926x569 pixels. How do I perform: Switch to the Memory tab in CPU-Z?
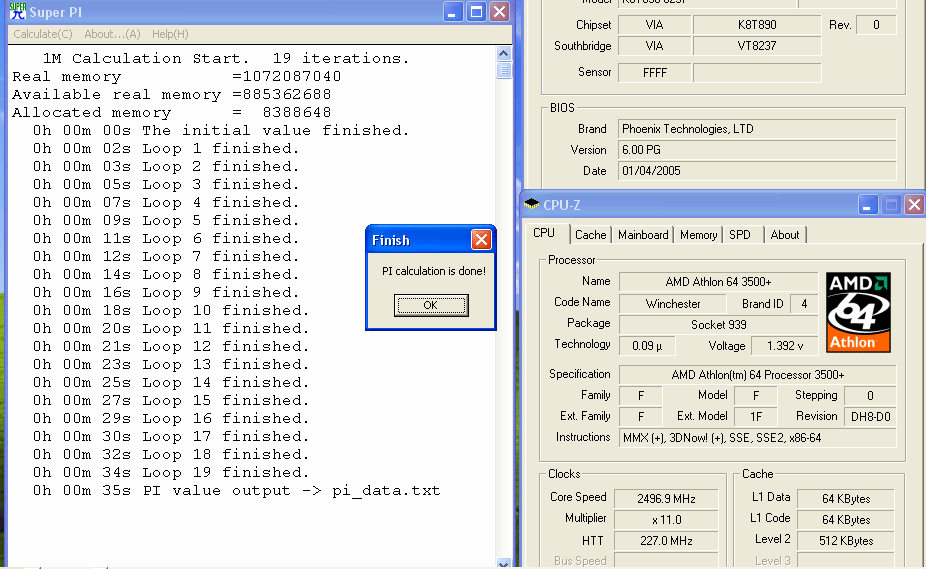[x=698, y=235]
